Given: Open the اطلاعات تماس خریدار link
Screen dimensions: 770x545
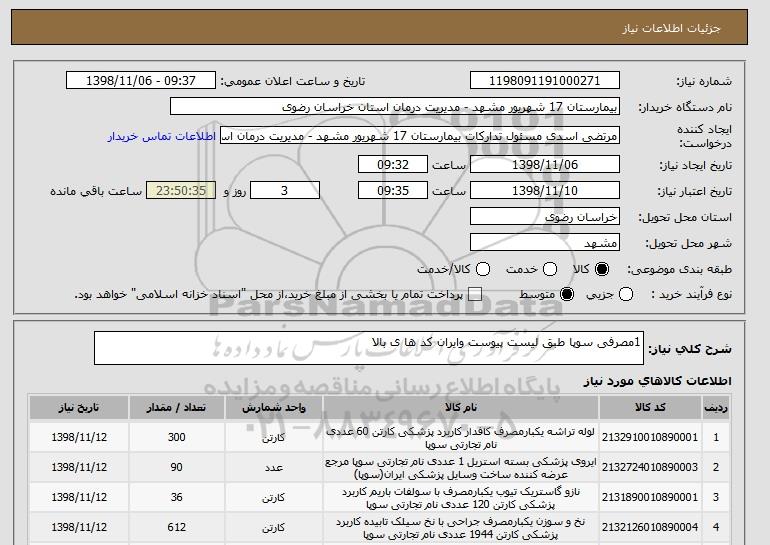Looking at the screenshot, I should coord(162,136).
